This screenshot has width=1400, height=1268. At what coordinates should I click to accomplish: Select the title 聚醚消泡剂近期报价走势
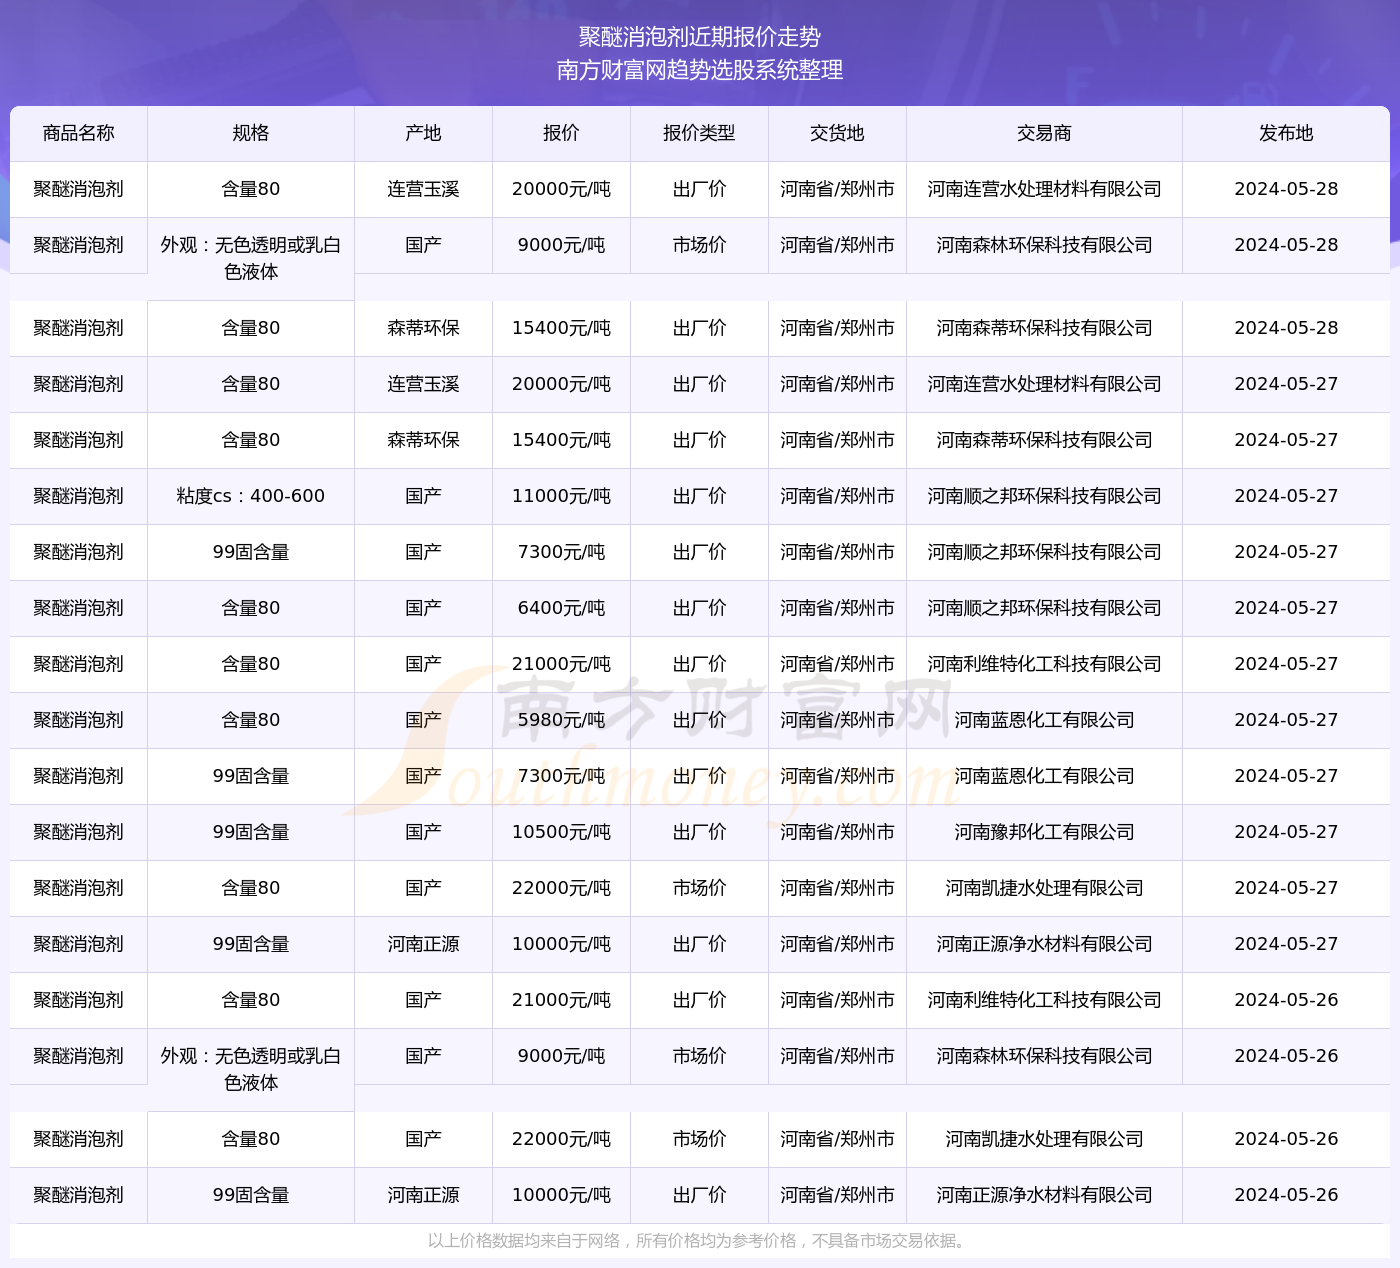tap(700, 37)
